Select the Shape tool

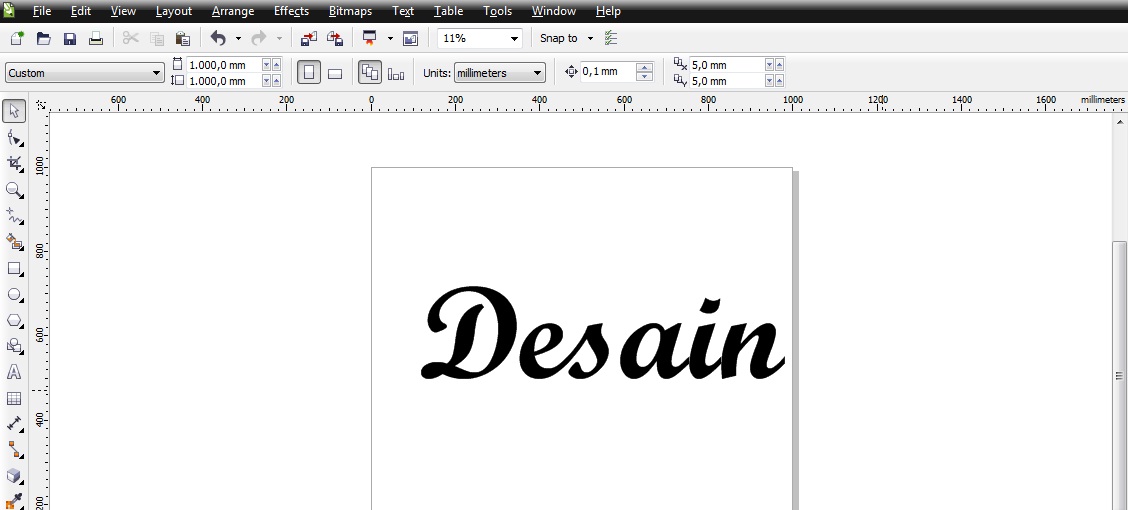pos(14,137)
